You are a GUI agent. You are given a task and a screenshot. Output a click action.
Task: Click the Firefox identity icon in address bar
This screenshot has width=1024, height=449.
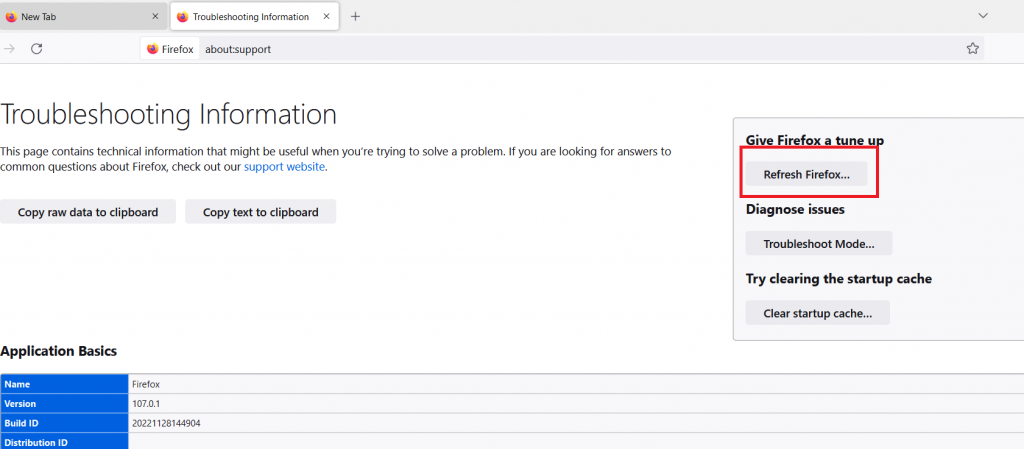click(170, 49)
